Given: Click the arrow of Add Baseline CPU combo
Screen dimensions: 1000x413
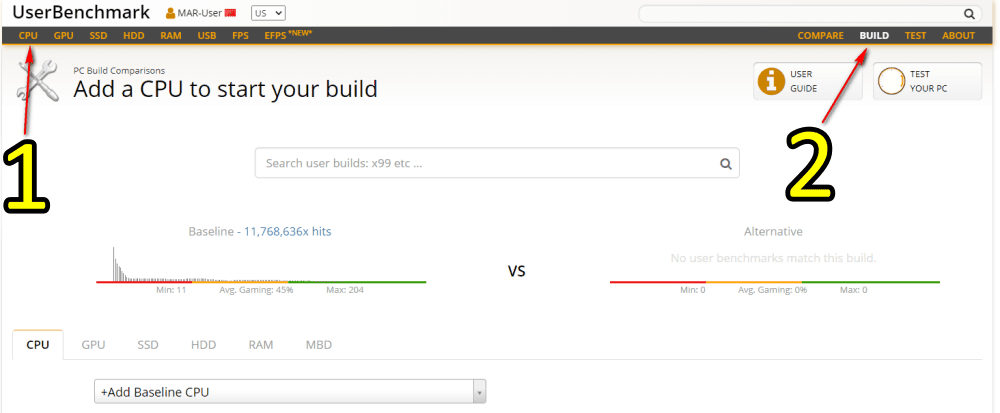Looking at the screenshot, I should [480, 392].
